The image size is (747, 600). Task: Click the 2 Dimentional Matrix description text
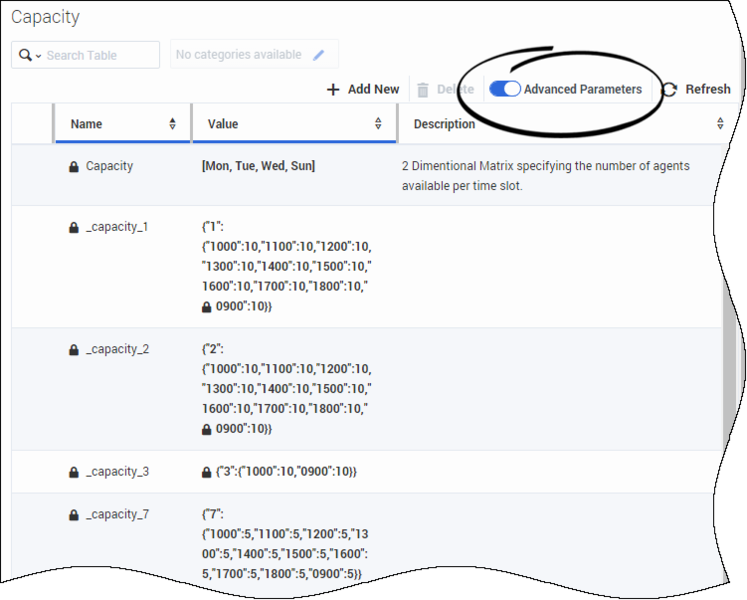point(545,176)
